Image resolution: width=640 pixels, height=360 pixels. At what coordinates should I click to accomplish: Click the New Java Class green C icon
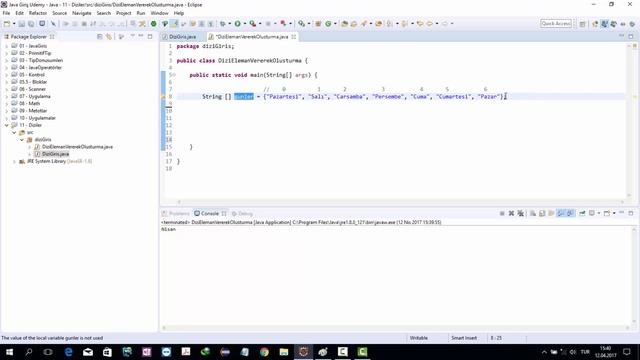(328, 24)
